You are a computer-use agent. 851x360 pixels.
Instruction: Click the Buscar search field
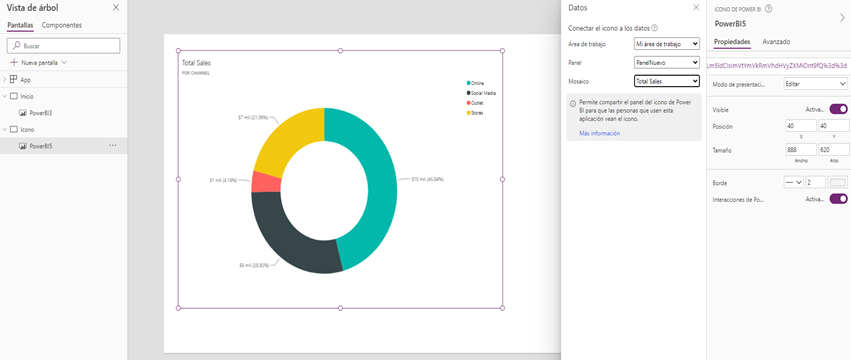point(63,46)
